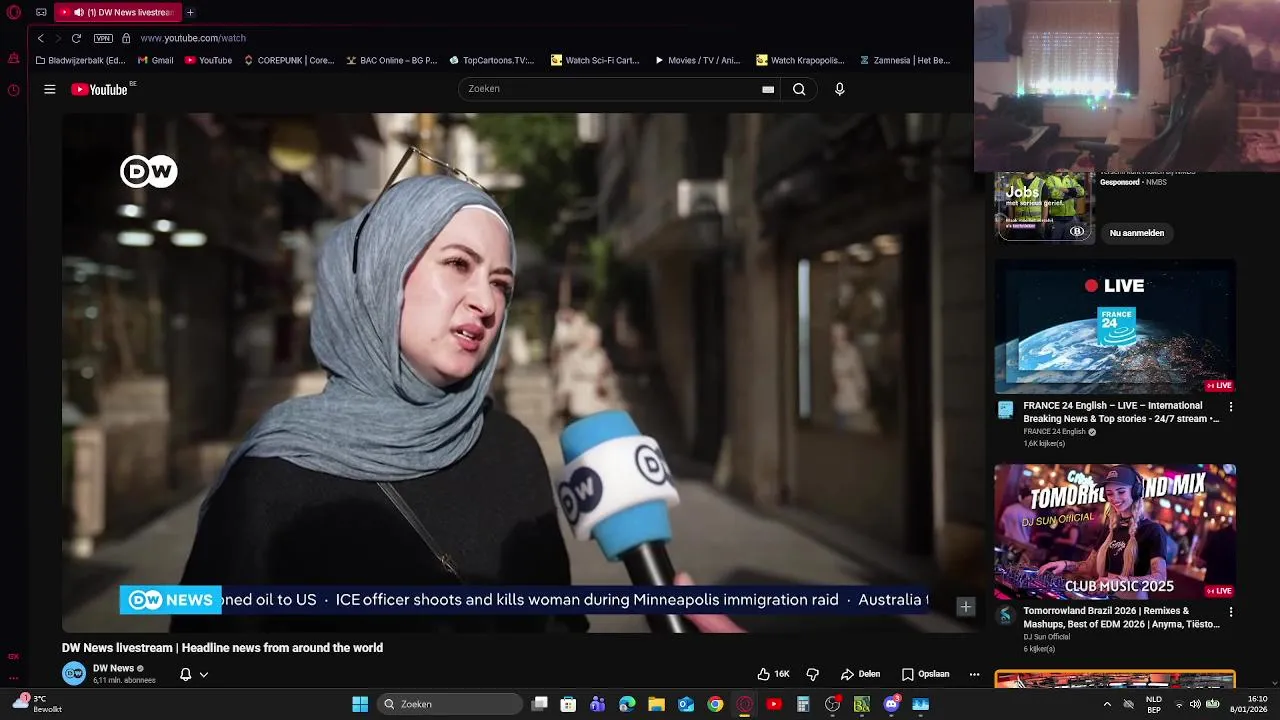This screenshot has width=1280, height=720.
Task: Open the FRANCE 24 English video title
Action: tap(1121, 412)
